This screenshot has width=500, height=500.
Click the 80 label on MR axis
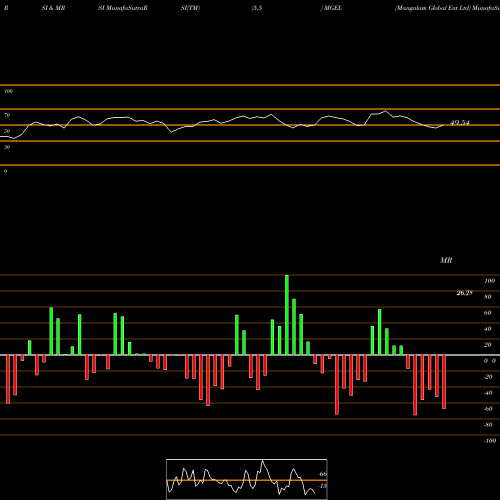coord(488,297)
